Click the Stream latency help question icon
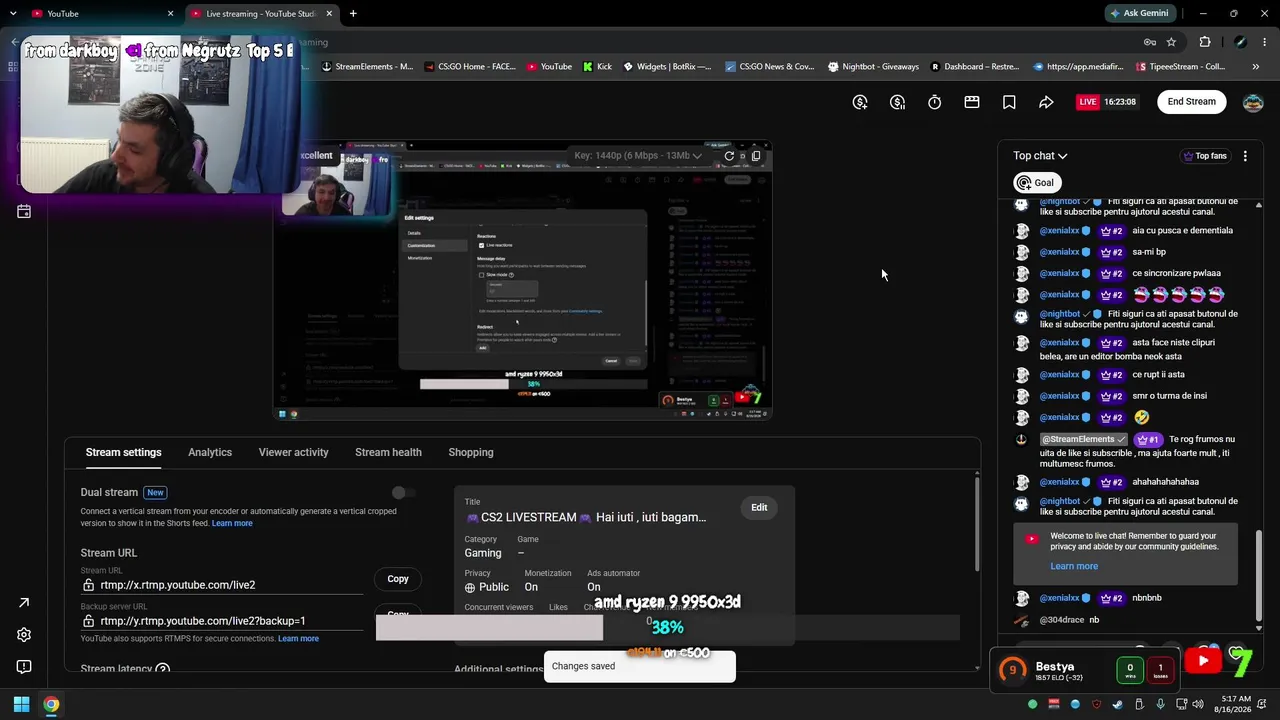Screen dimensions: 1280x720 (x=162, y=669)
